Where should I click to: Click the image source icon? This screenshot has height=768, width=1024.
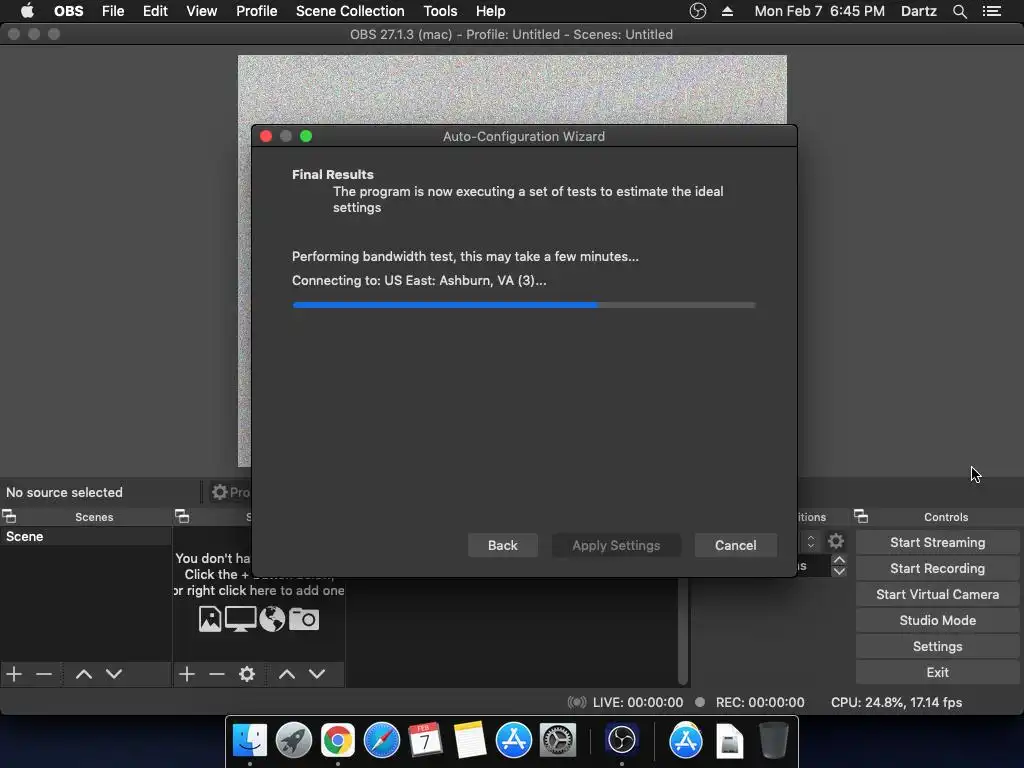point(210,618)
